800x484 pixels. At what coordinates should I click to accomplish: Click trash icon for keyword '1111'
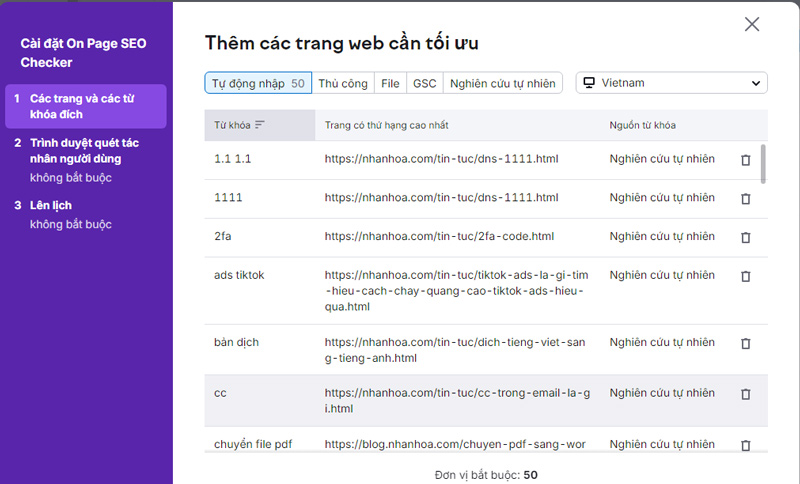[x=745, y=199]
